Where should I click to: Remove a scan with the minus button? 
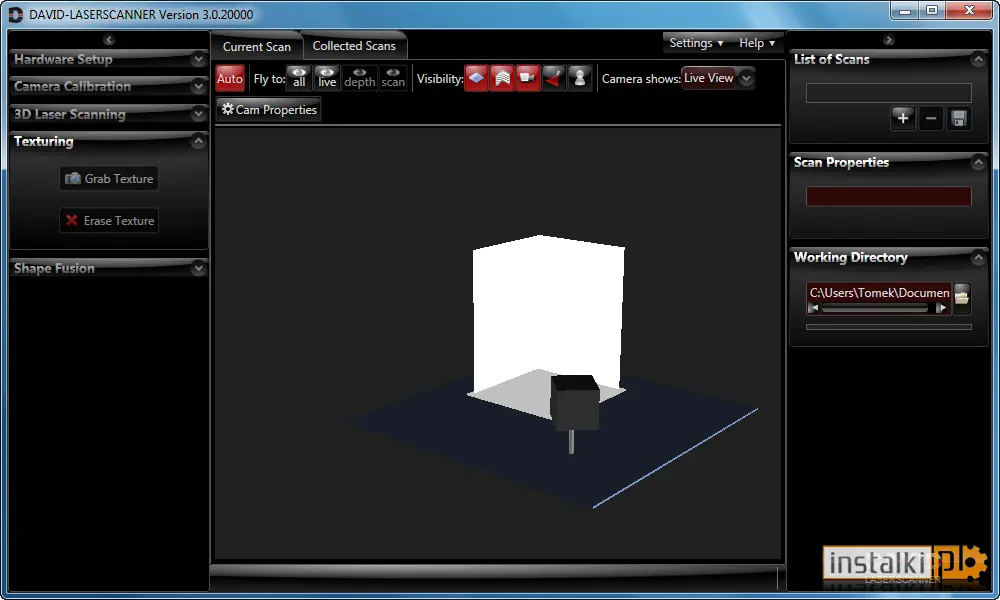click(930, 118)
